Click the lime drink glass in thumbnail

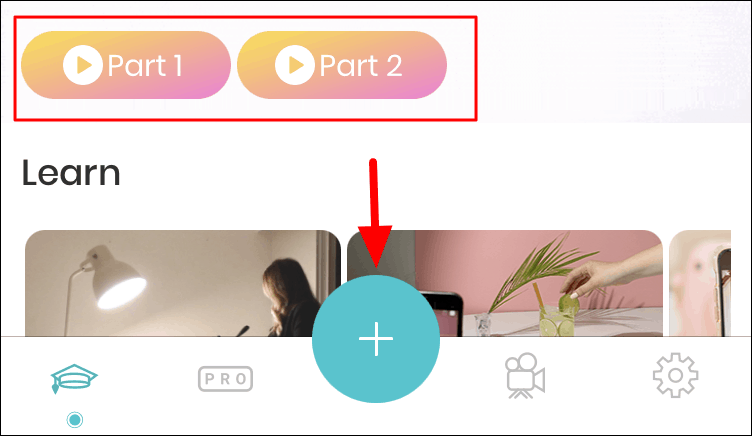click(556, 320)
